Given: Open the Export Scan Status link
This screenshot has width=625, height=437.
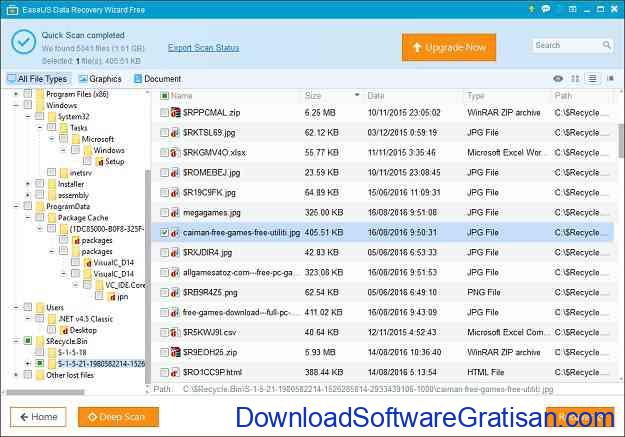Looking at the screenshot, I should [203, 48].
